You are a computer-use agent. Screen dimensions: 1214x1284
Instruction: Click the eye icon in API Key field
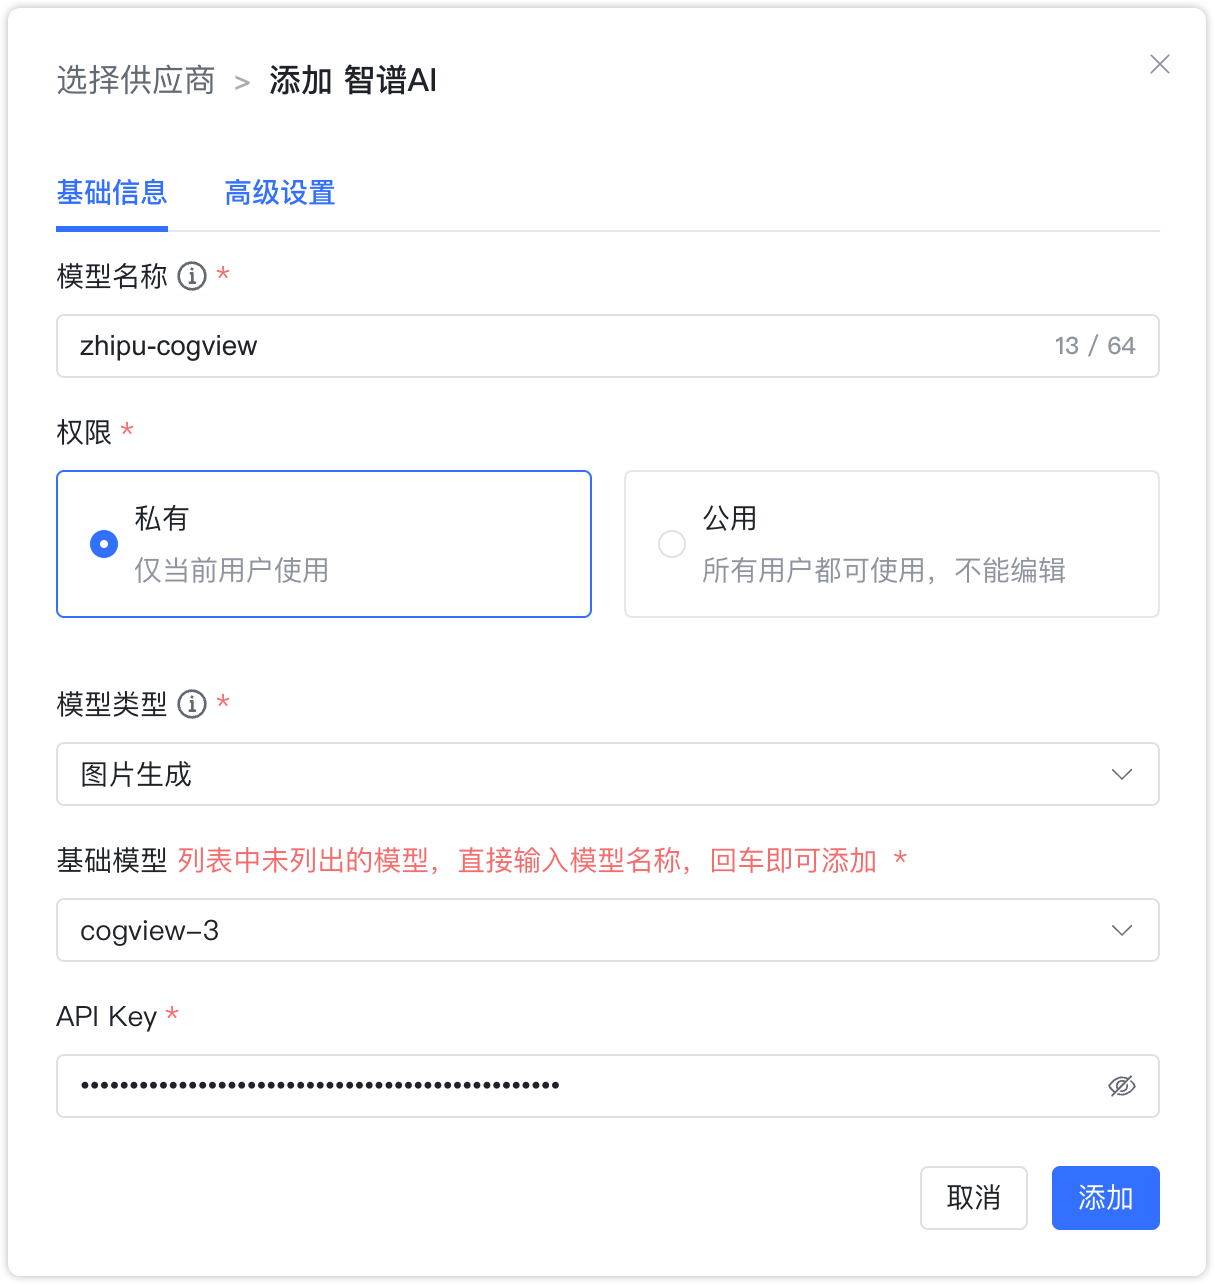click(x=1122, y=1084)
